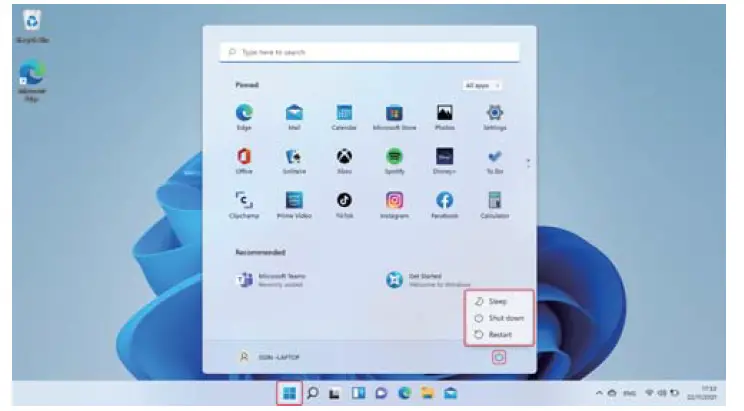Choose Shut down from the power menu
Screen dimensions: 744x411
(x=499, y=318)
